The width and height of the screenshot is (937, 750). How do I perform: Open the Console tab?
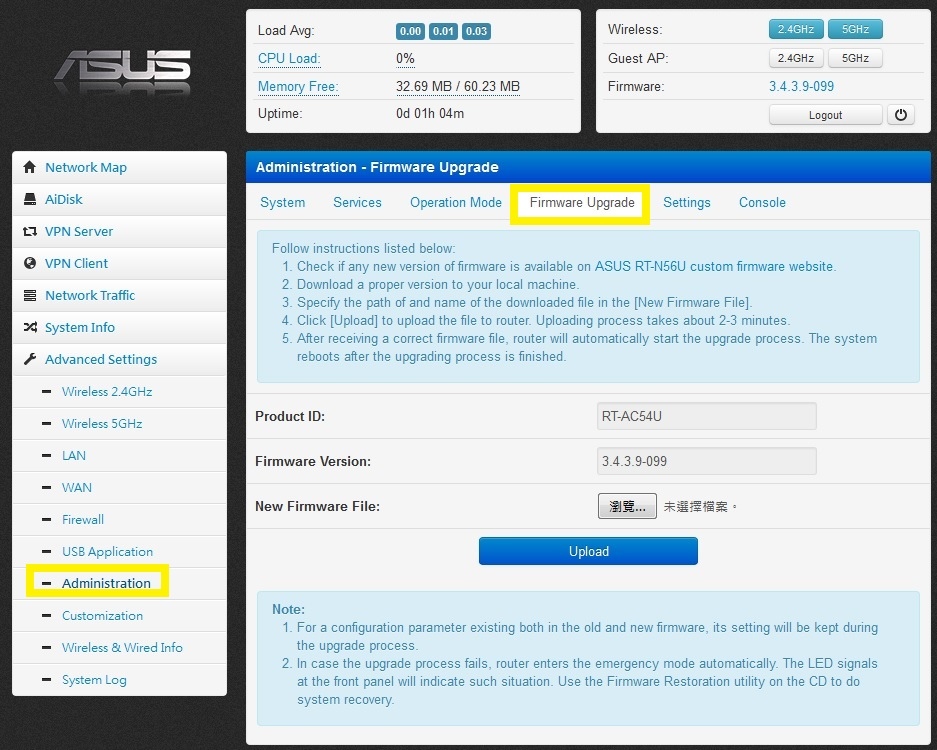tap(763, 203)
